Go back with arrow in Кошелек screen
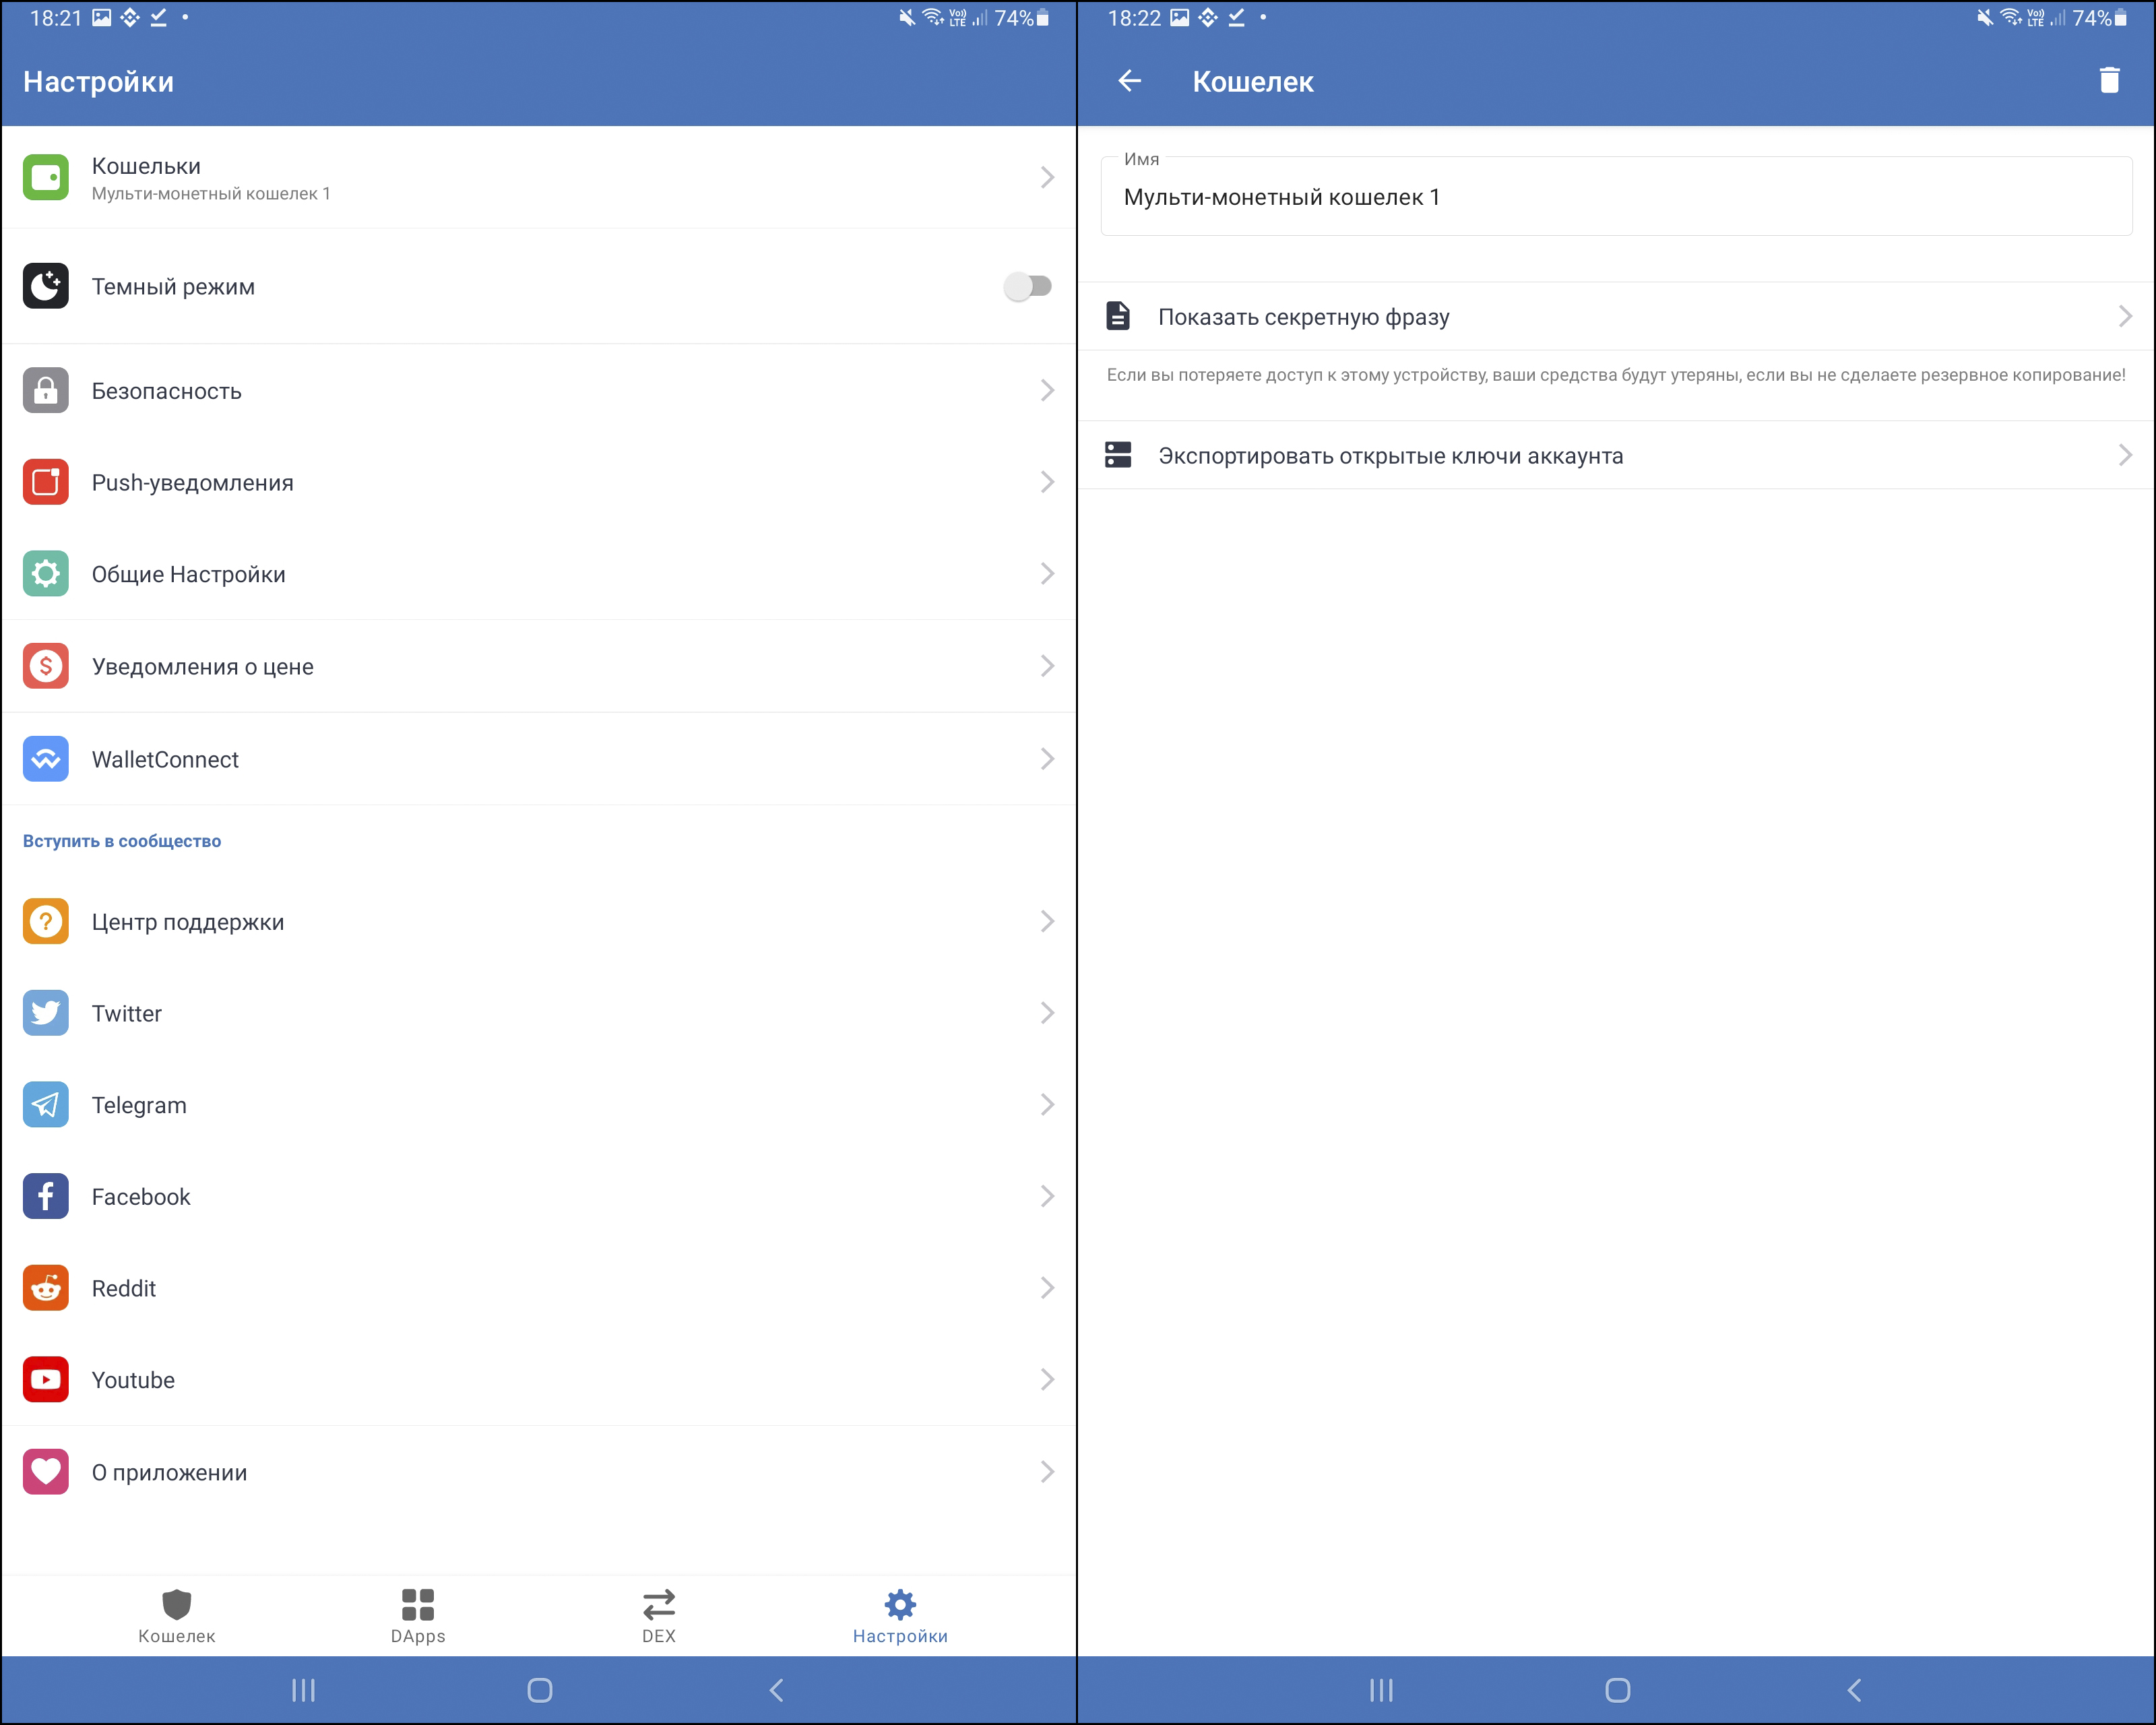 [x=1129, y=80]
